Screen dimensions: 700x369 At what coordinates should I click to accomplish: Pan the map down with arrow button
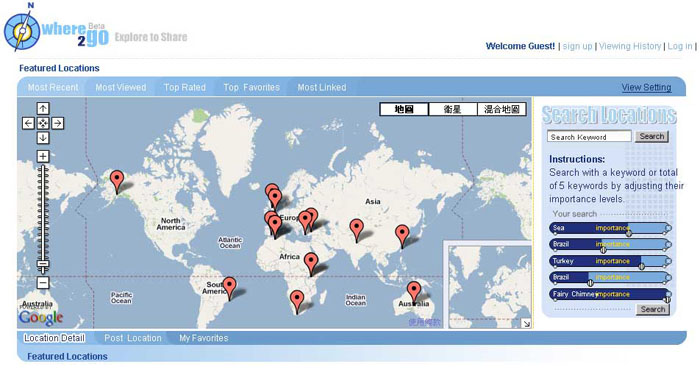coord(43,138)
